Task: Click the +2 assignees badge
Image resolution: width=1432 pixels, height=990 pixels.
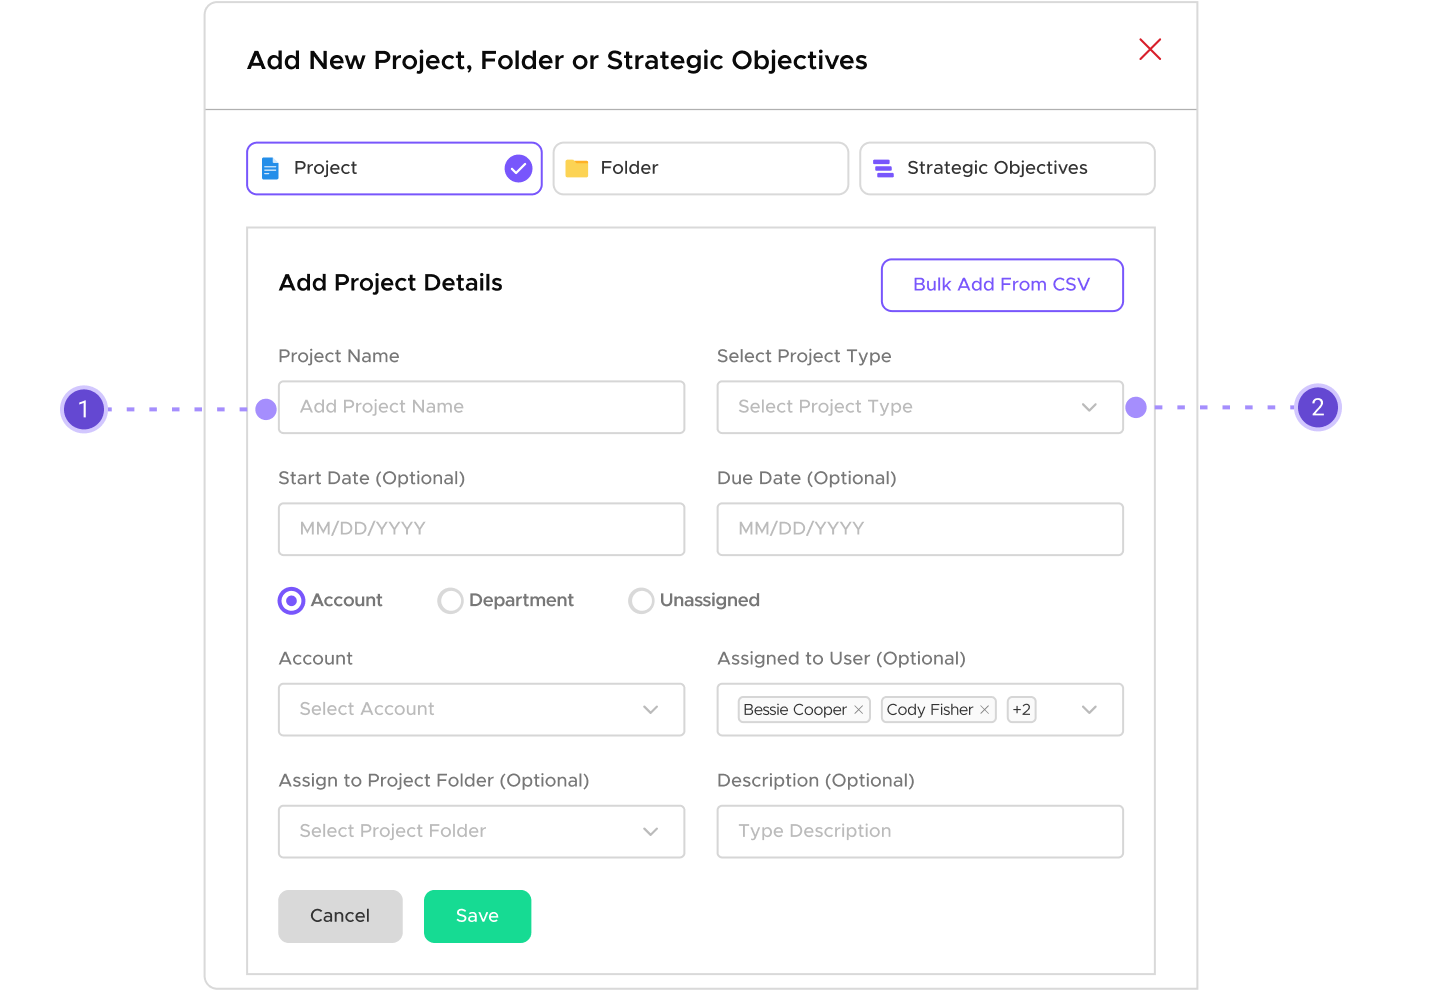Action: 1021,709
